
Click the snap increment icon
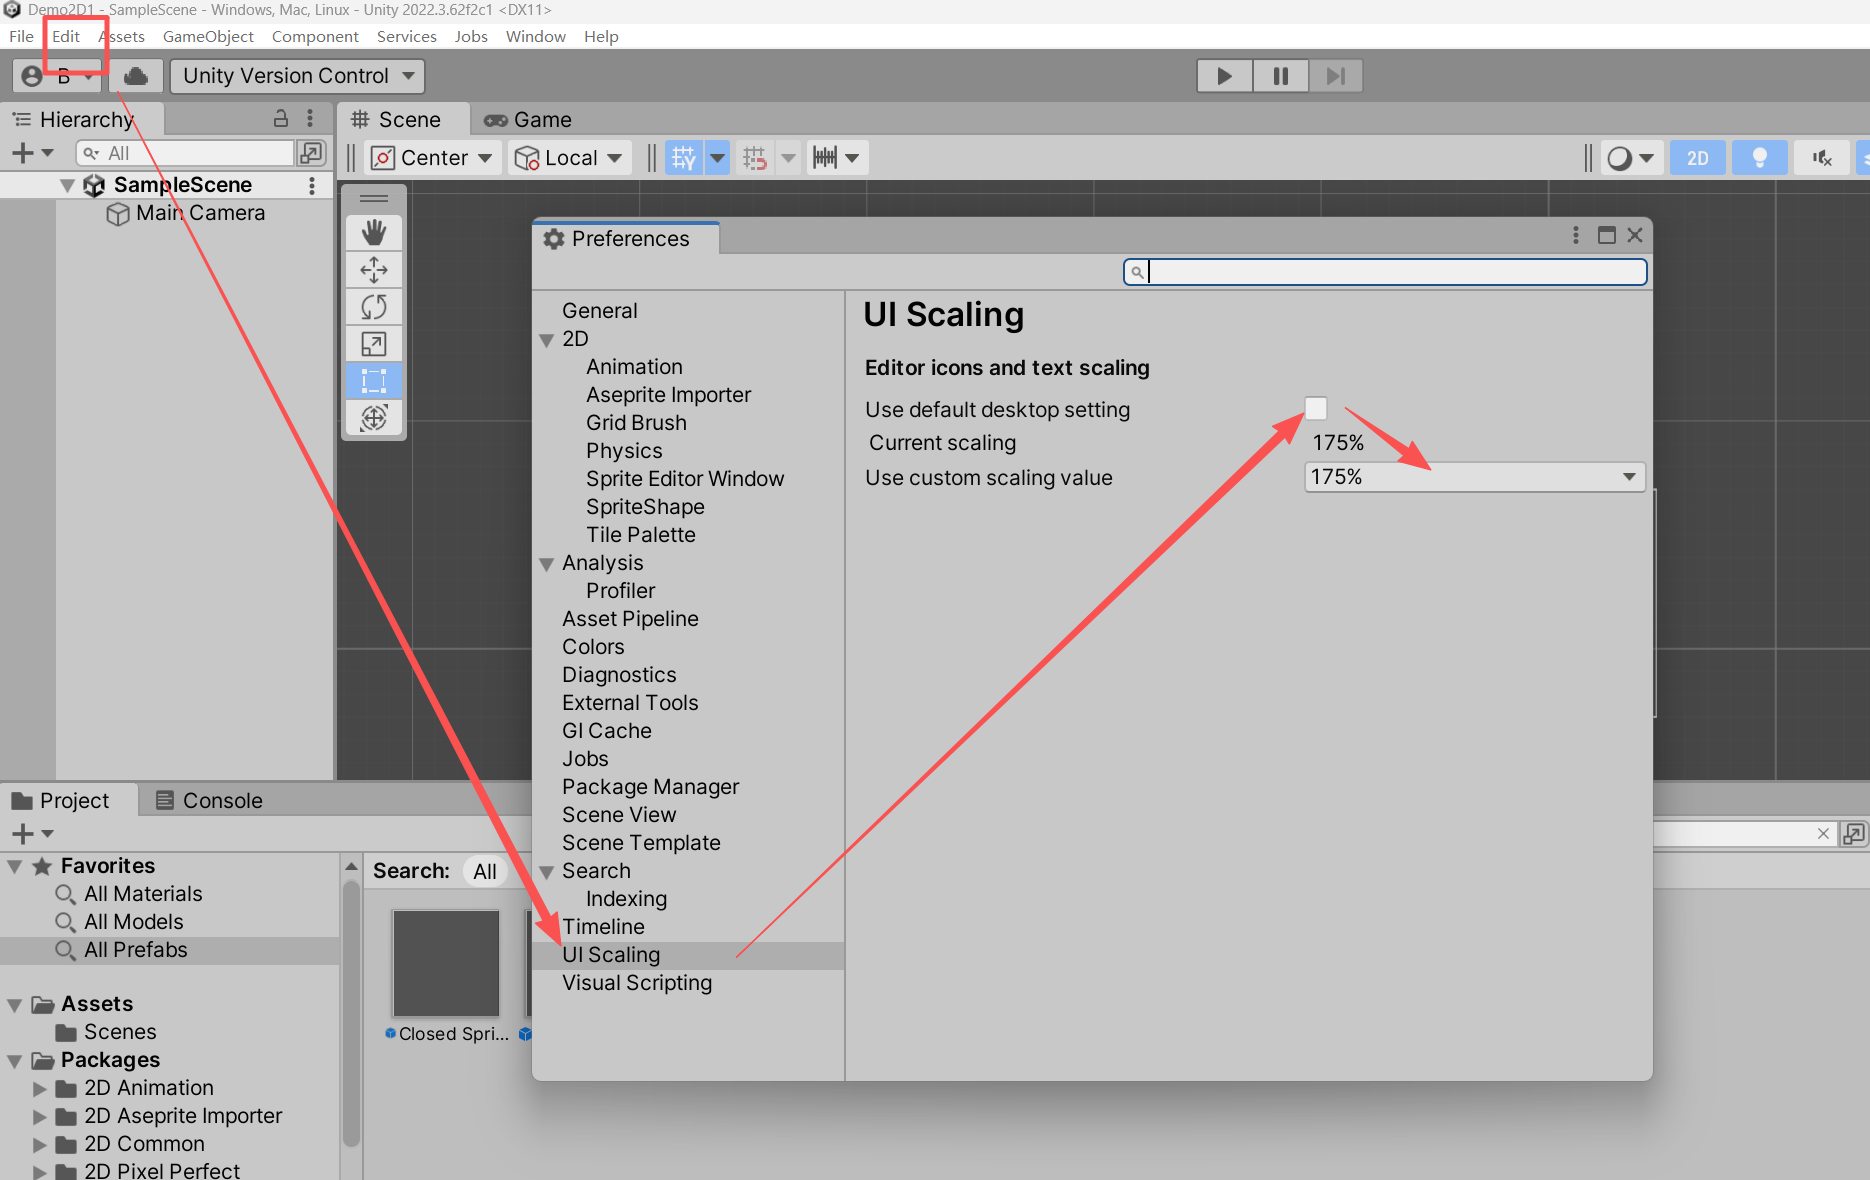pos(755,158)
